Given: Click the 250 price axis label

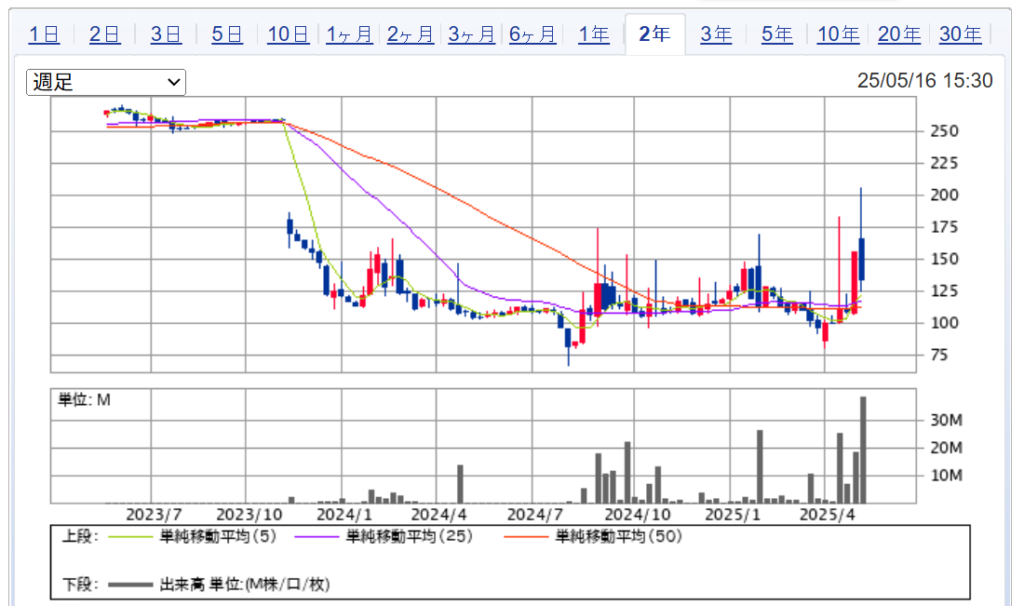Looking at the screenshot, I should [944, 131].
